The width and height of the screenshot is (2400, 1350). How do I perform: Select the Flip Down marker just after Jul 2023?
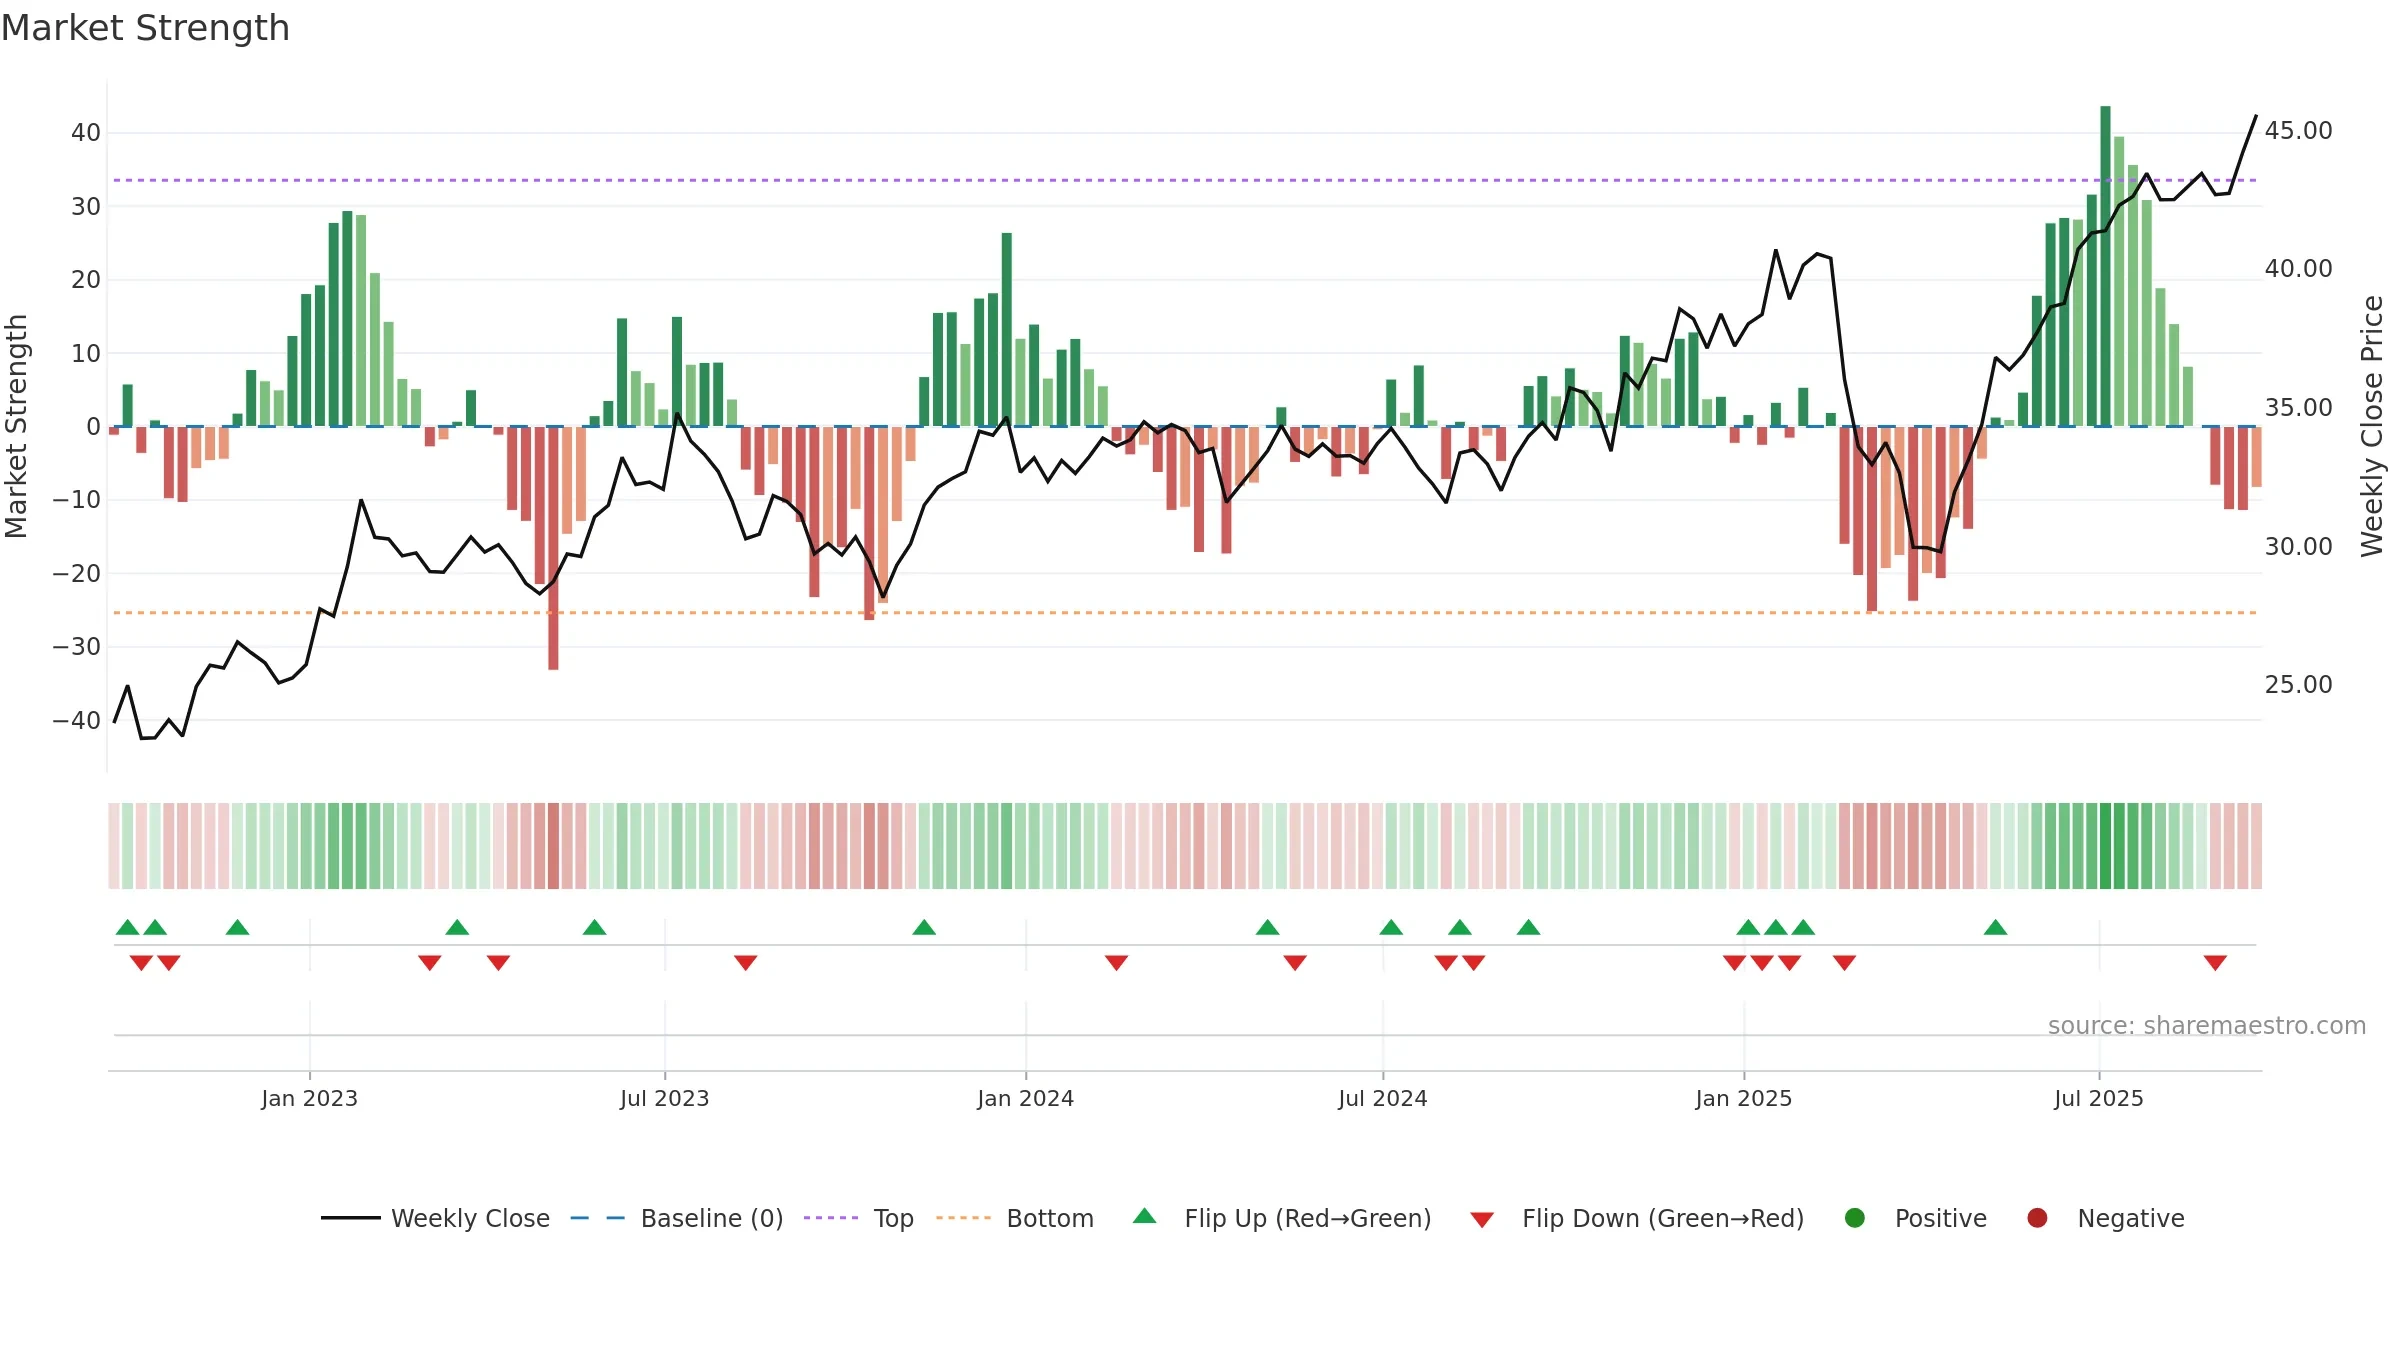745,962
